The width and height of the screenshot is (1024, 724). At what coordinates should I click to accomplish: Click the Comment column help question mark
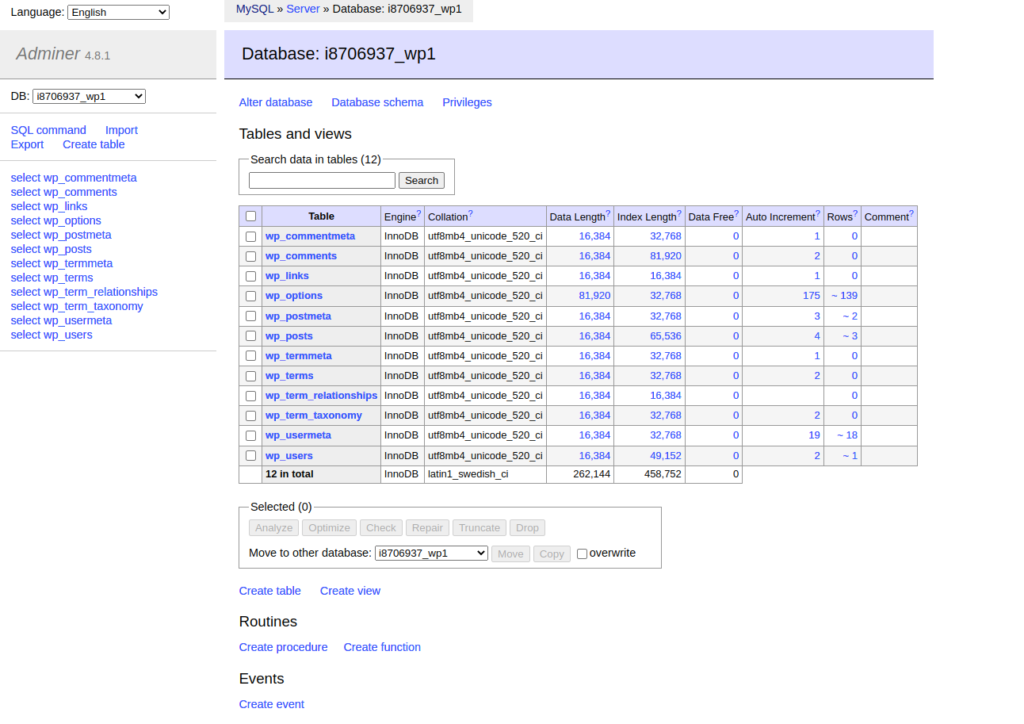912,214
